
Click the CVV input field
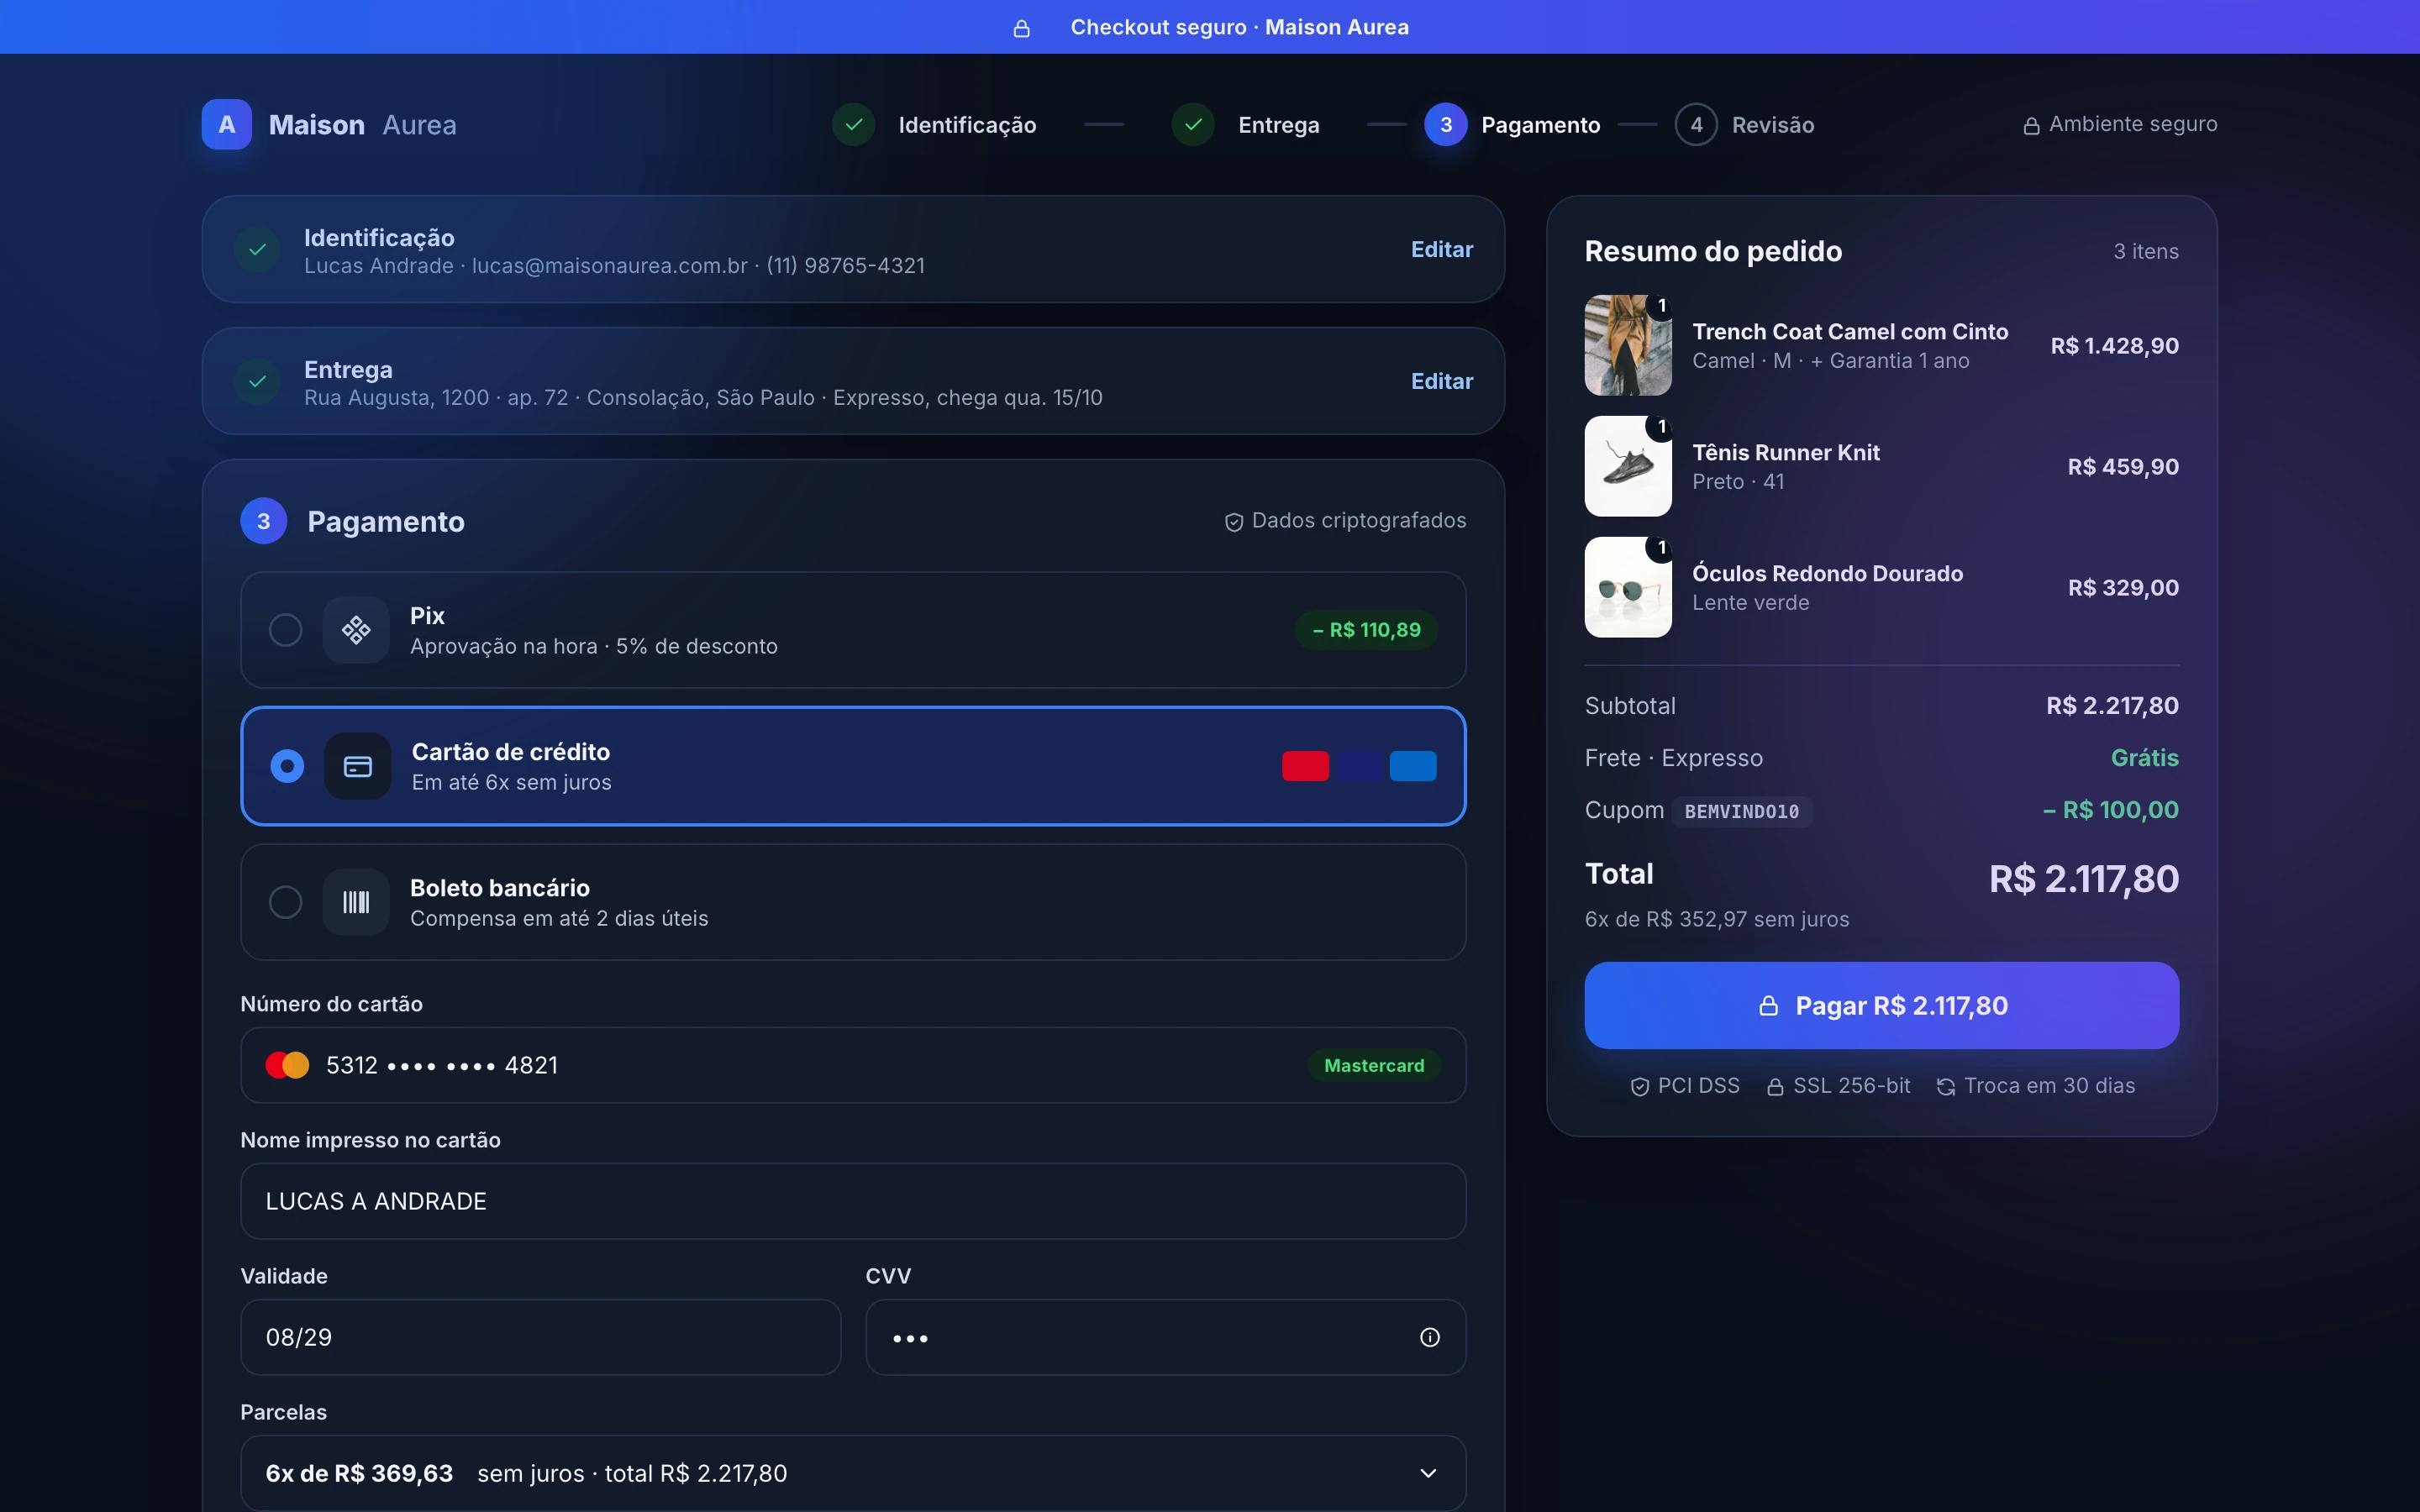[1165, 1337]
